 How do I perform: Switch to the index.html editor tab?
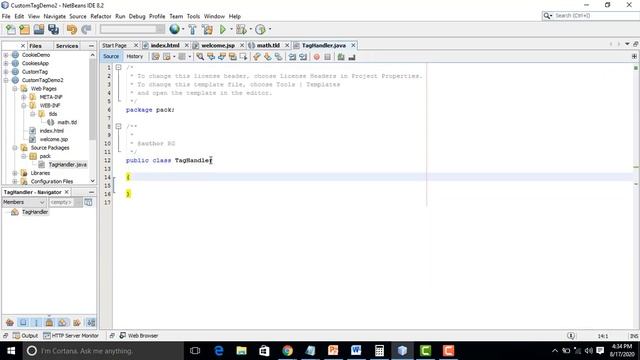[164, 45]
